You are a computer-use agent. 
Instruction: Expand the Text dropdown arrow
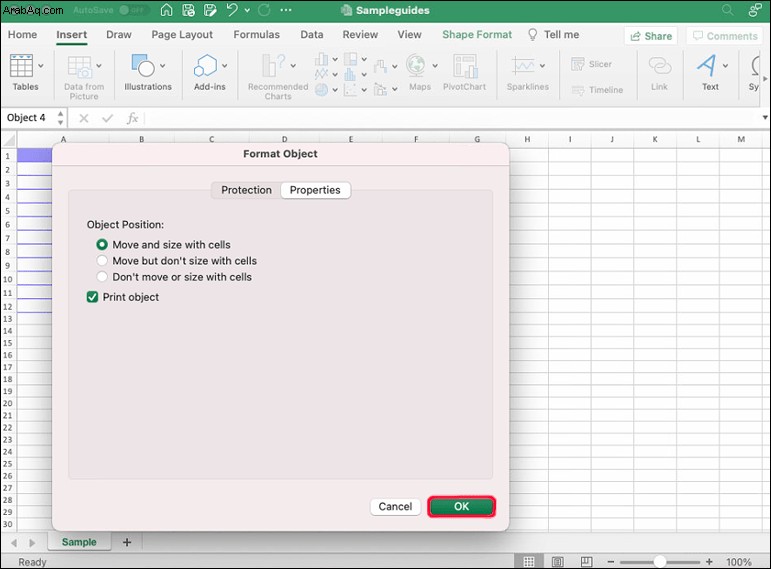point(725,65)
